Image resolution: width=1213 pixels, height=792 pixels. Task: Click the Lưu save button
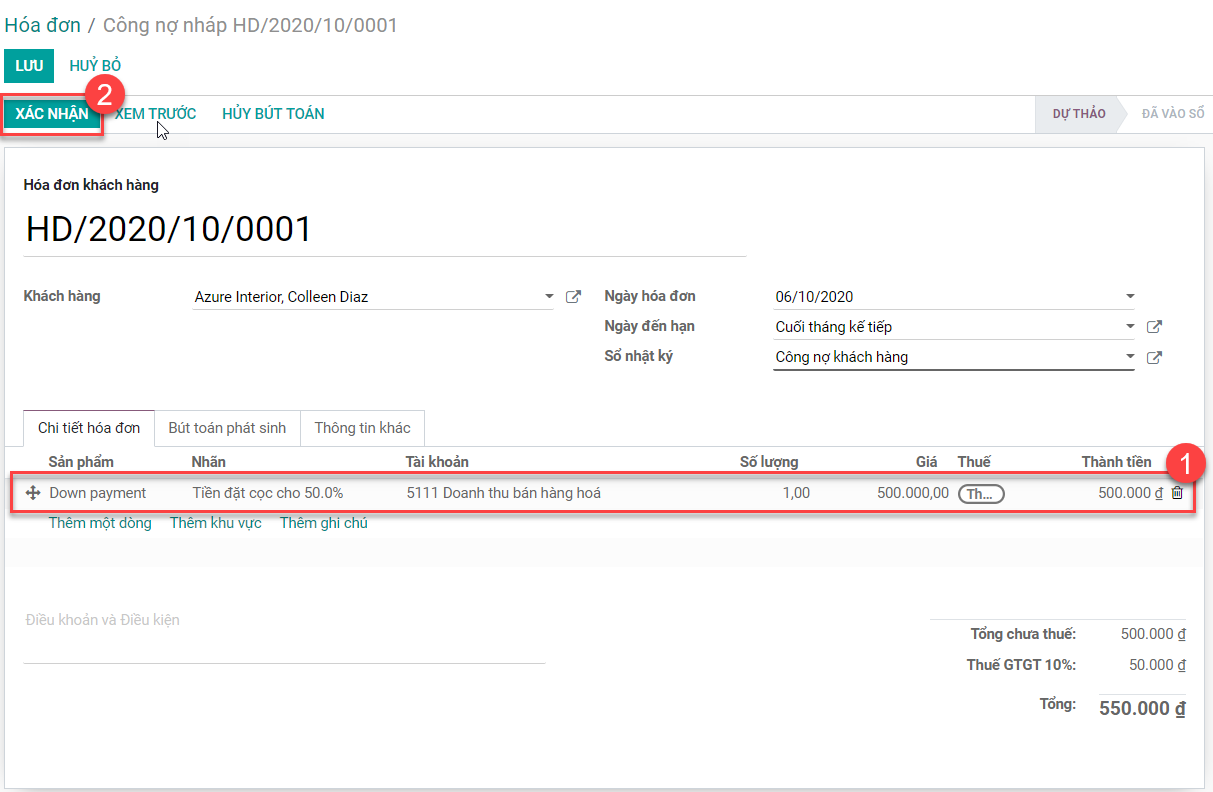pyautogui.click(x=29, y=66)
